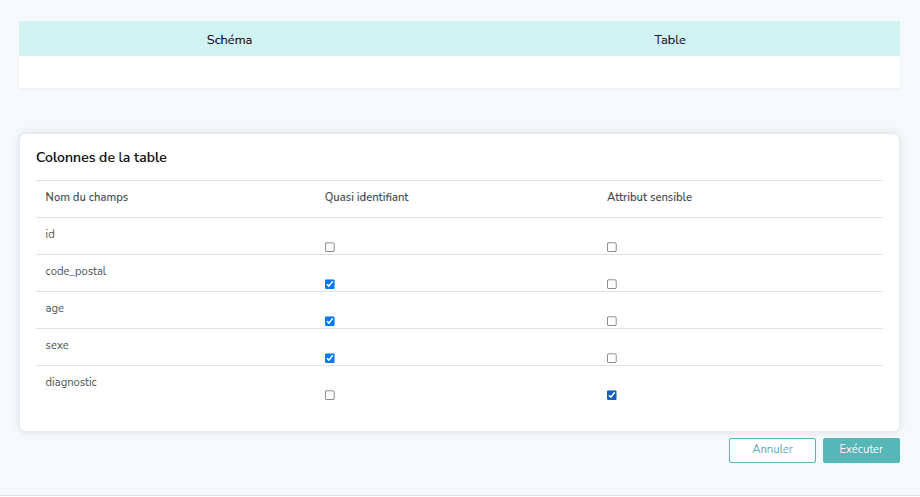Click the Exécuter button

[861, 450]
